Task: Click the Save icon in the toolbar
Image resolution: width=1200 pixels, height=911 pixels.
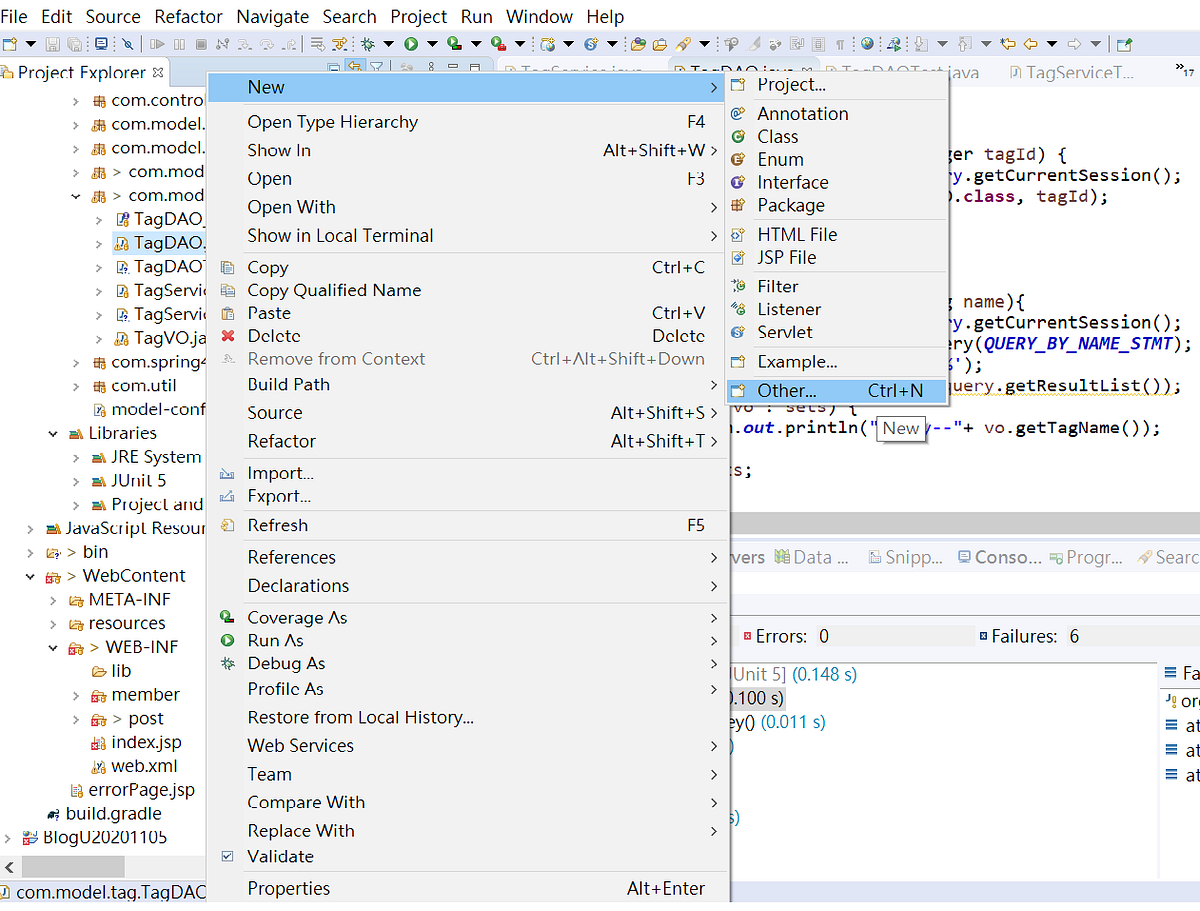Action: 50,45
